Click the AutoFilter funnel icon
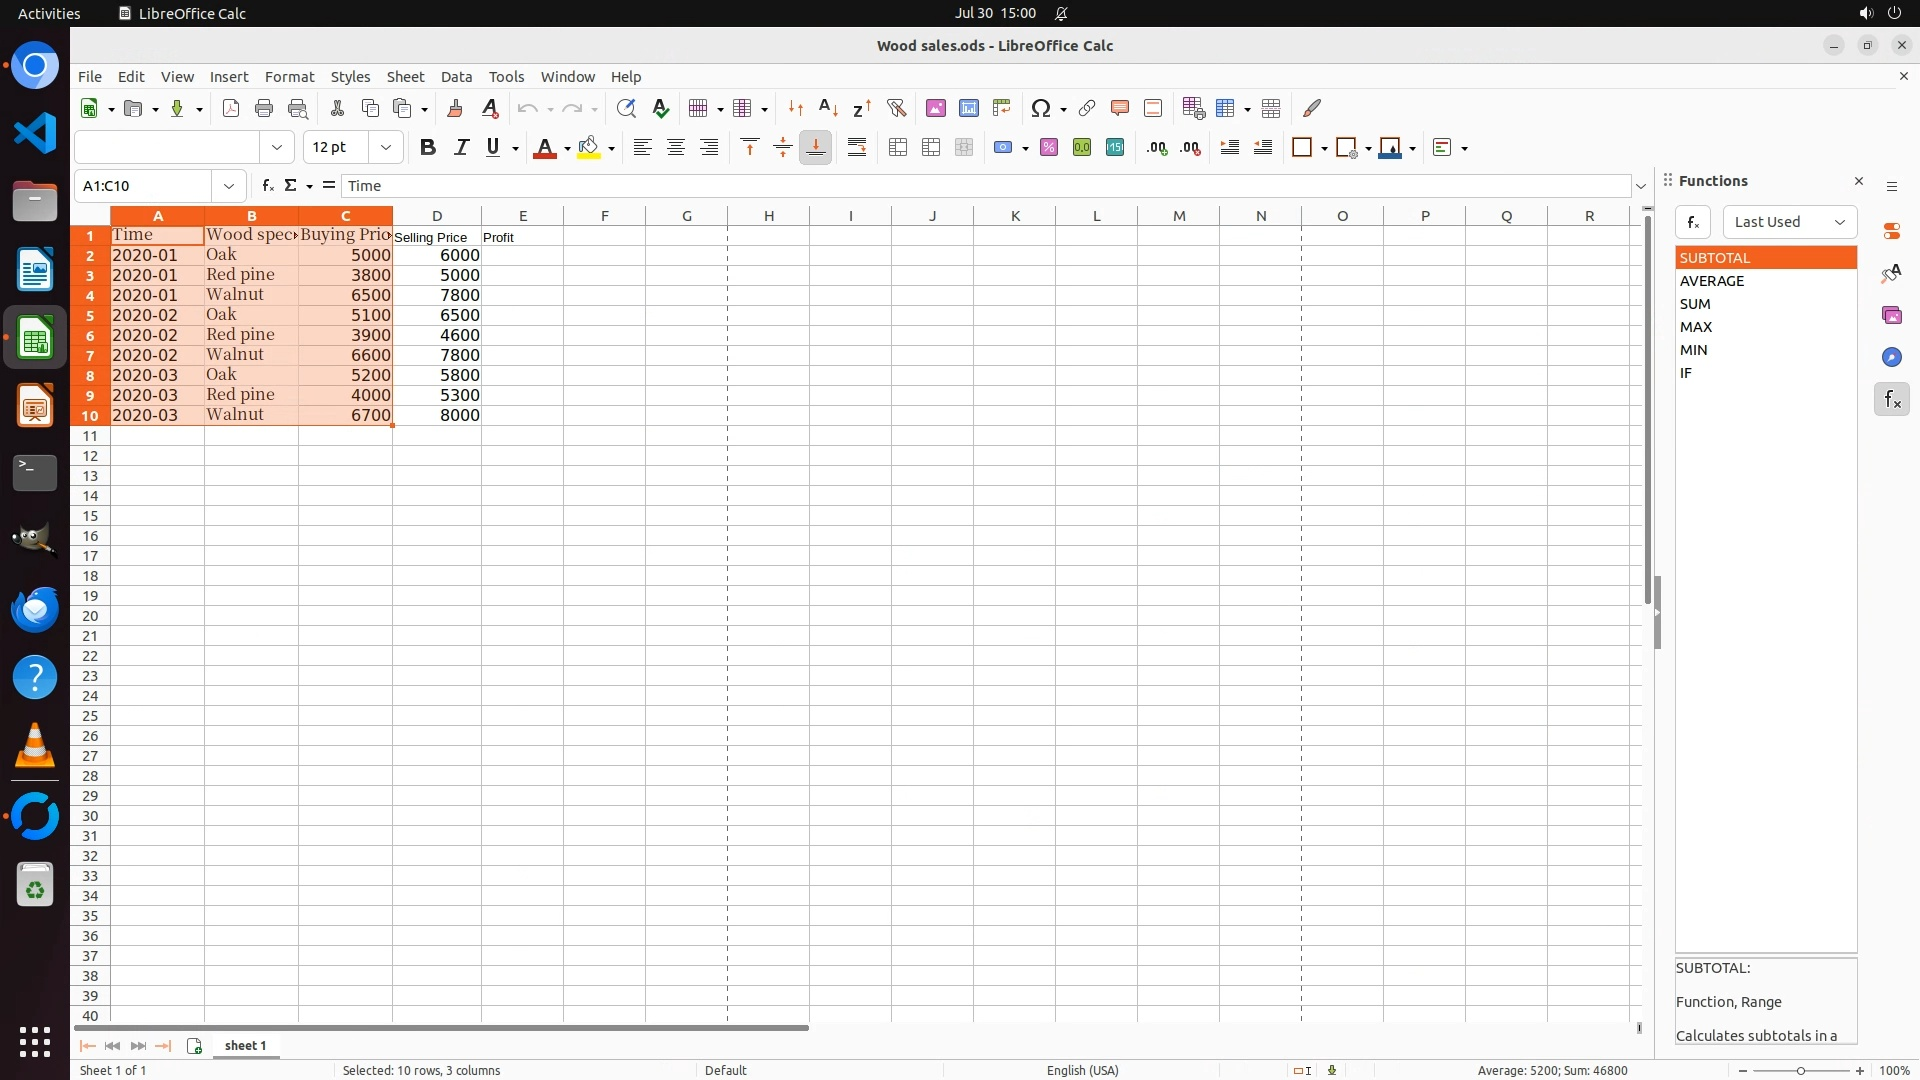Screen dimensions: 1920x1080 896,108
